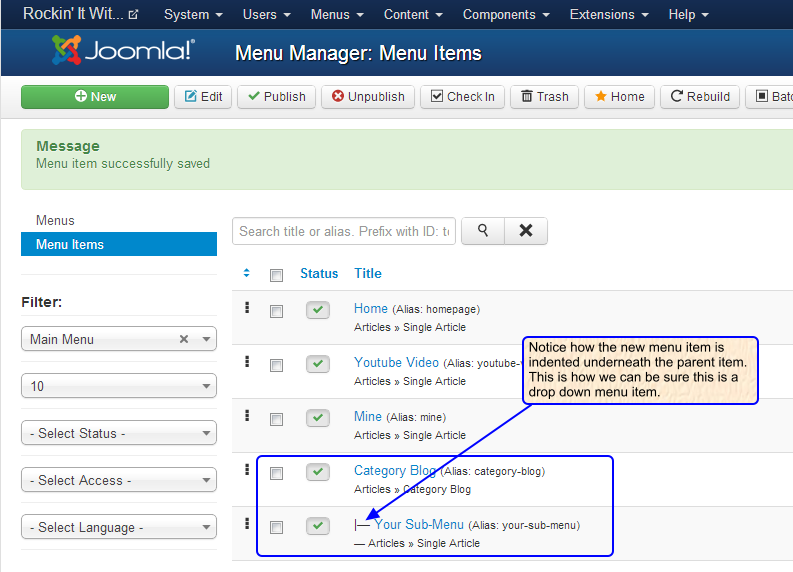Open the Category Blog menu item
Screen dimensions: 793x572
[395, 471]
